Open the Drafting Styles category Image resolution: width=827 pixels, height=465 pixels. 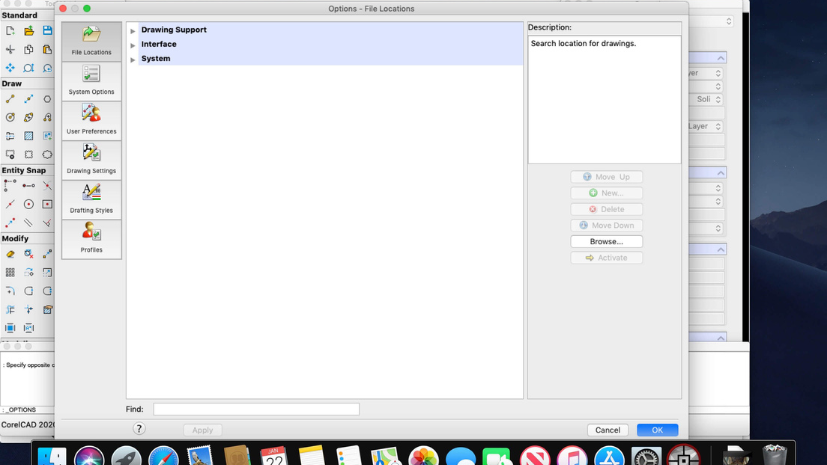(91, 199)
